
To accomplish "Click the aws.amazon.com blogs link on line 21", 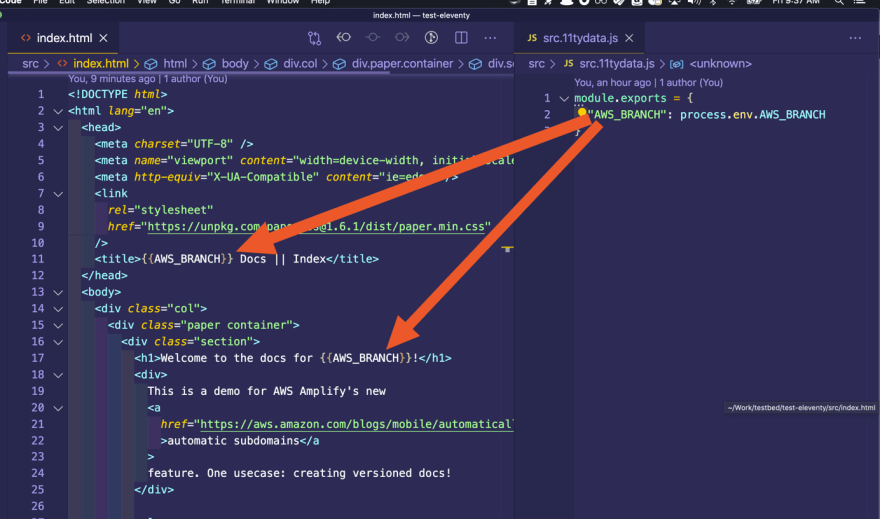I will (356, 424).
